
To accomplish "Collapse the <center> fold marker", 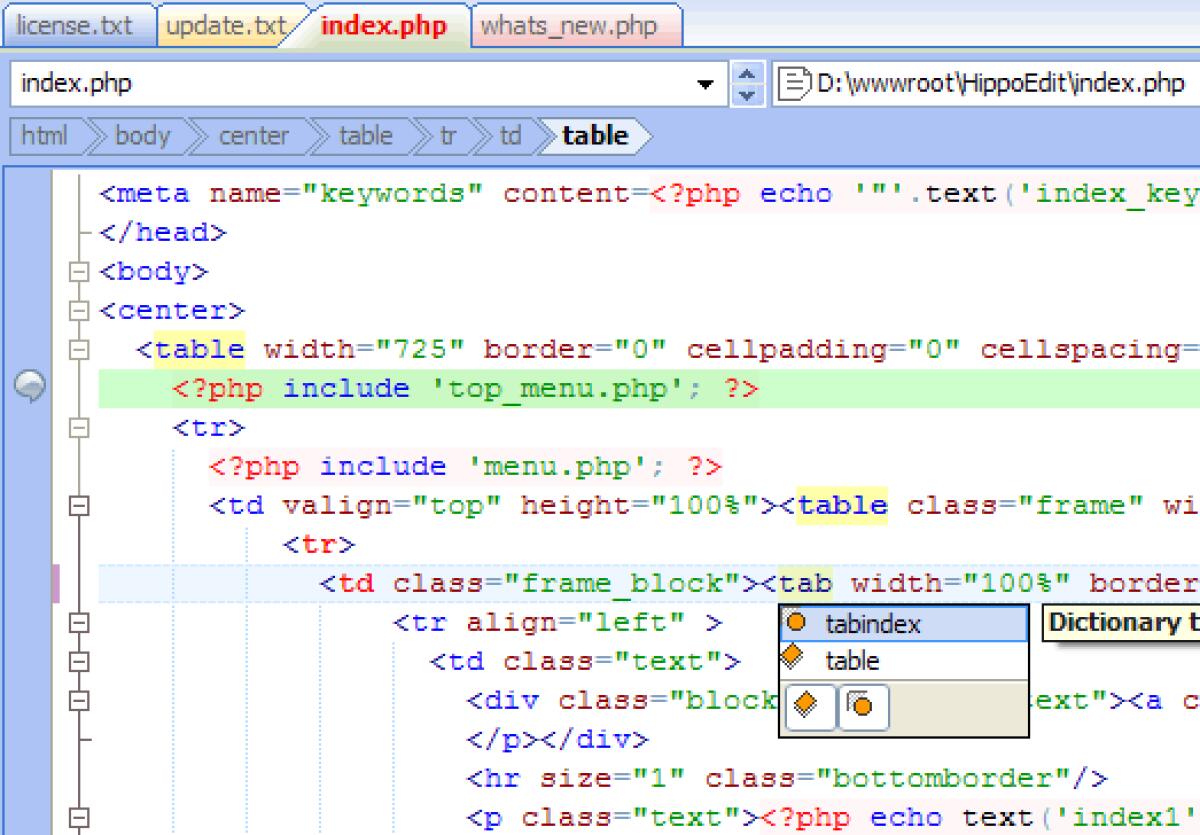I will 76,310.
